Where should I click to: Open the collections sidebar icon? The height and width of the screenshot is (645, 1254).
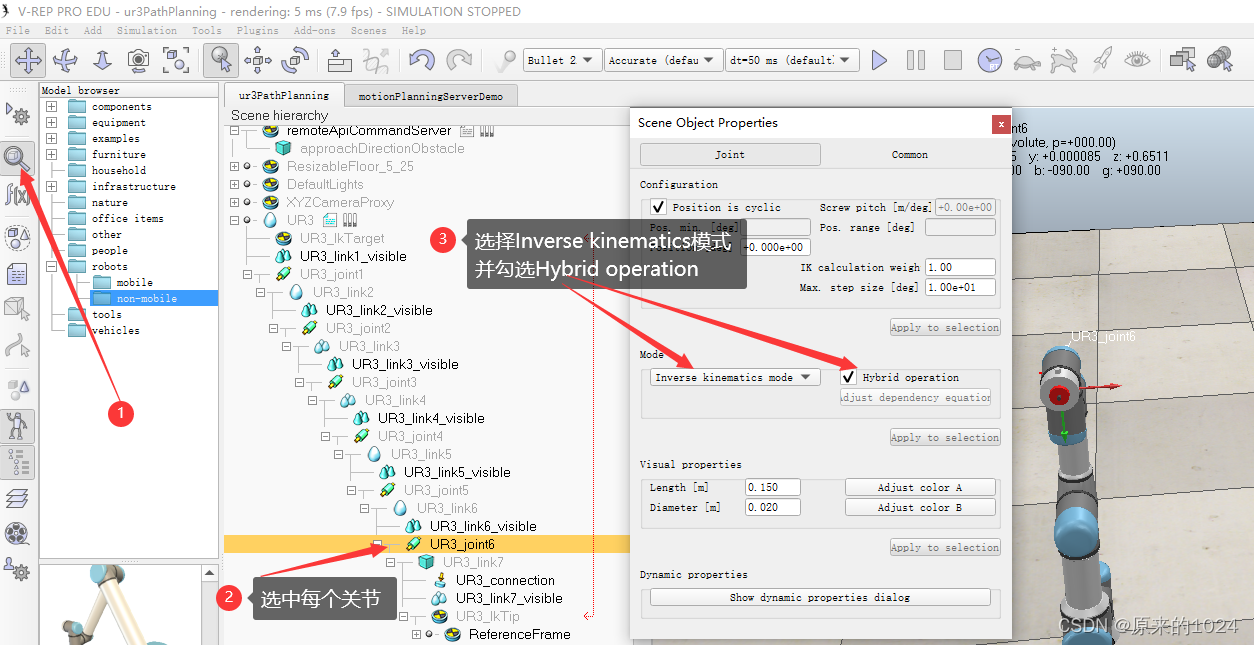[x=18, y=238]
